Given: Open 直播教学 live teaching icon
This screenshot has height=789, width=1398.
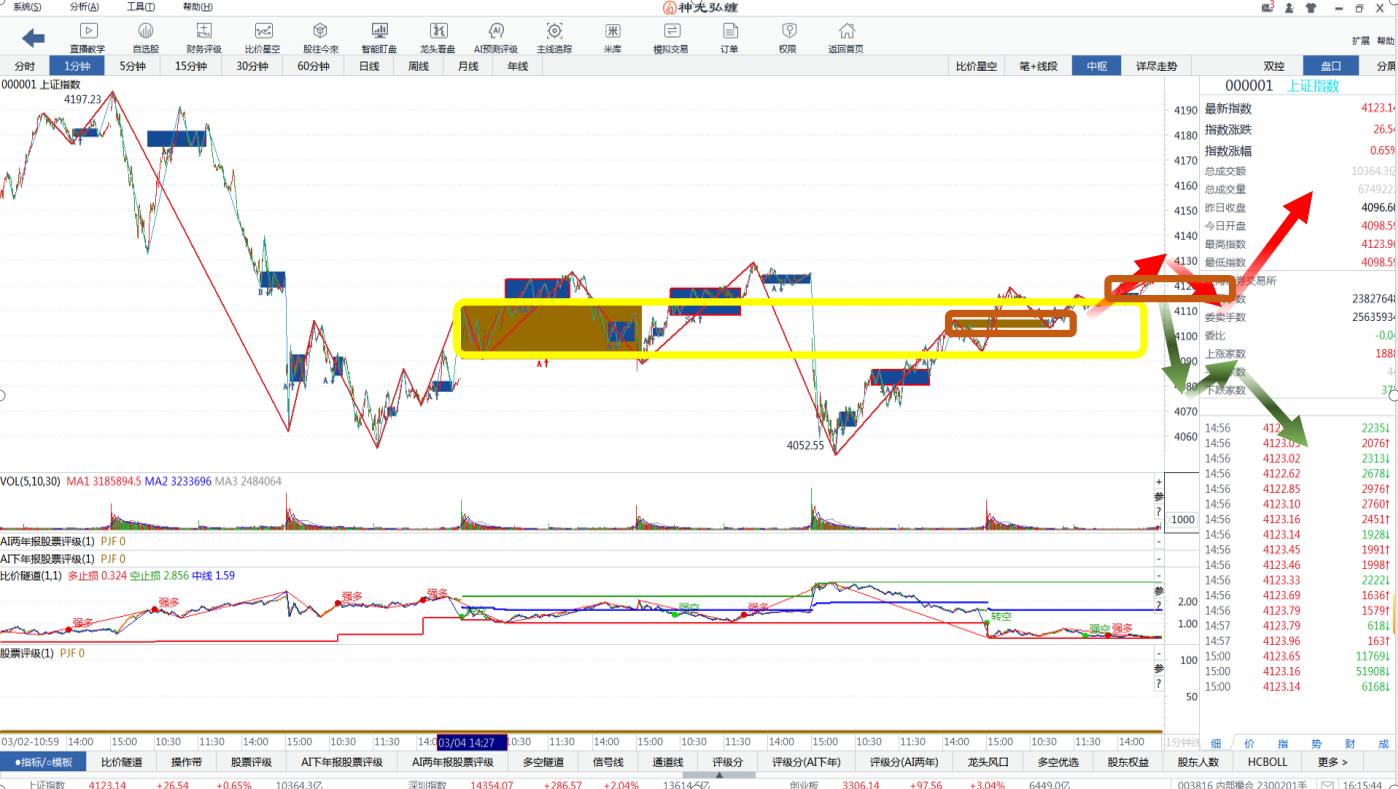Looking at the screenshot, I should pos(88,38).
